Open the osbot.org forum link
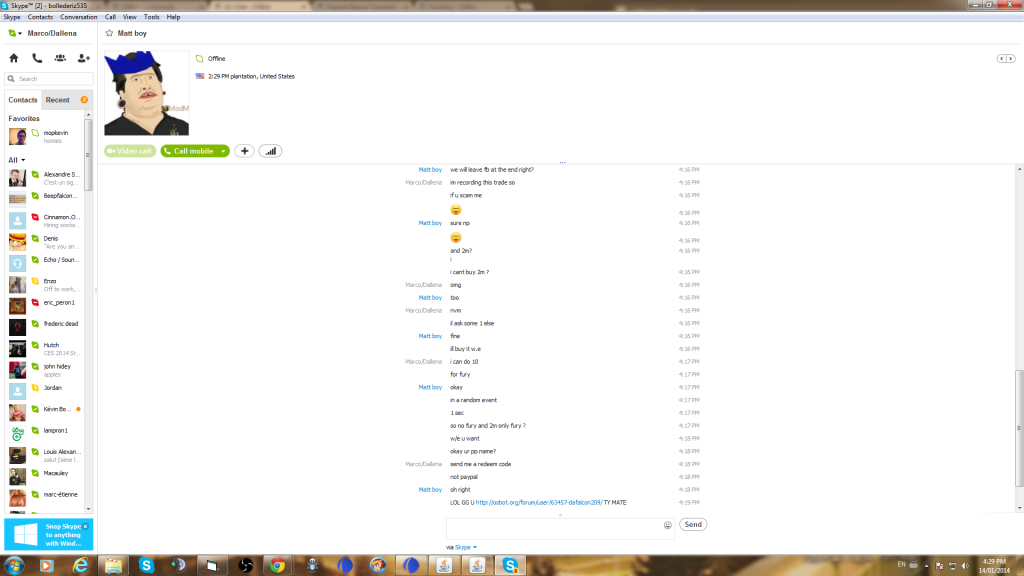 (x=538, y=502)
